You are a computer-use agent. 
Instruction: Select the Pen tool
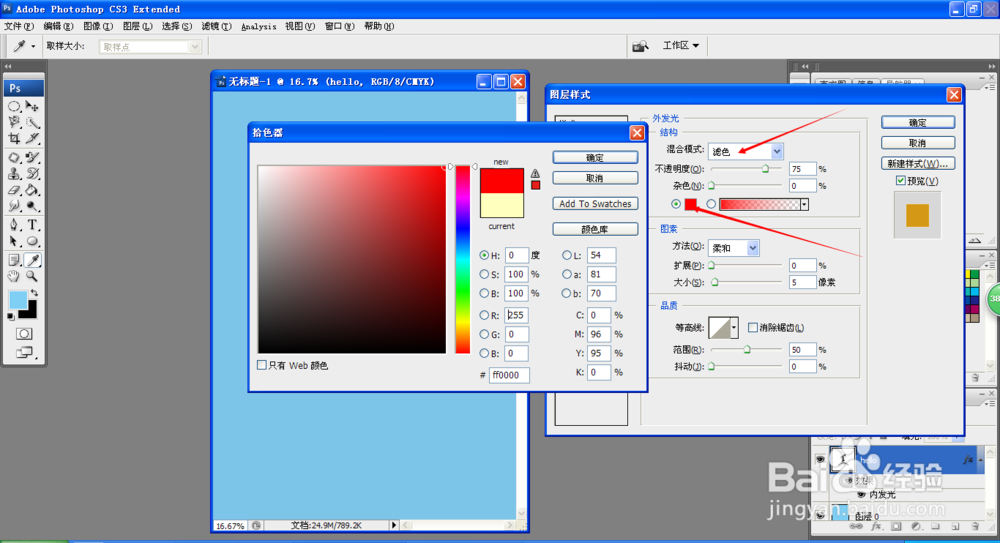[x=14, y=225]
